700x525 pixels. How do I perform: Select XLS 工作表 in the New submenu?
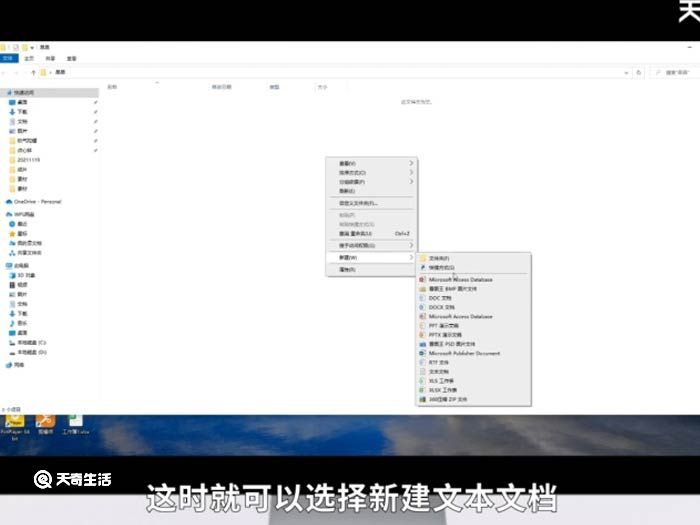pos(474,381)
